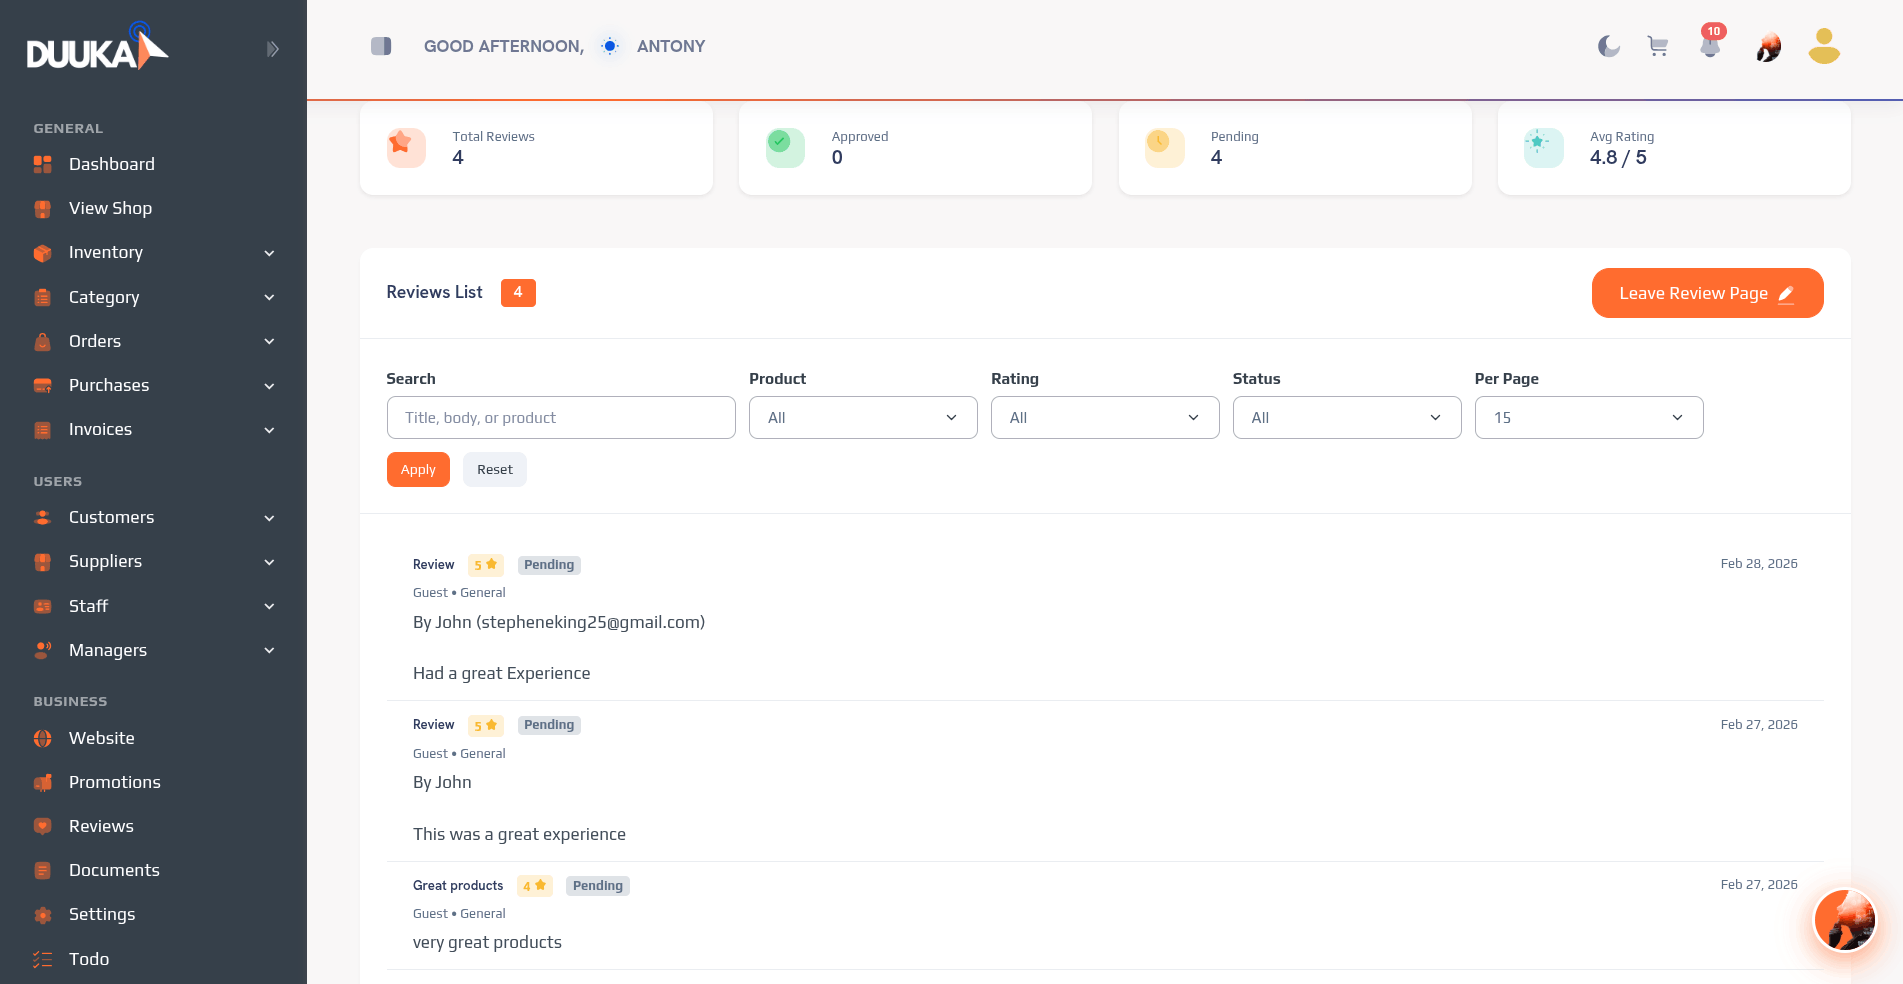Open the floating chat avatar bubble
The height and width of the screenshot is (984, 1903).
click(x=1844, y=920)
